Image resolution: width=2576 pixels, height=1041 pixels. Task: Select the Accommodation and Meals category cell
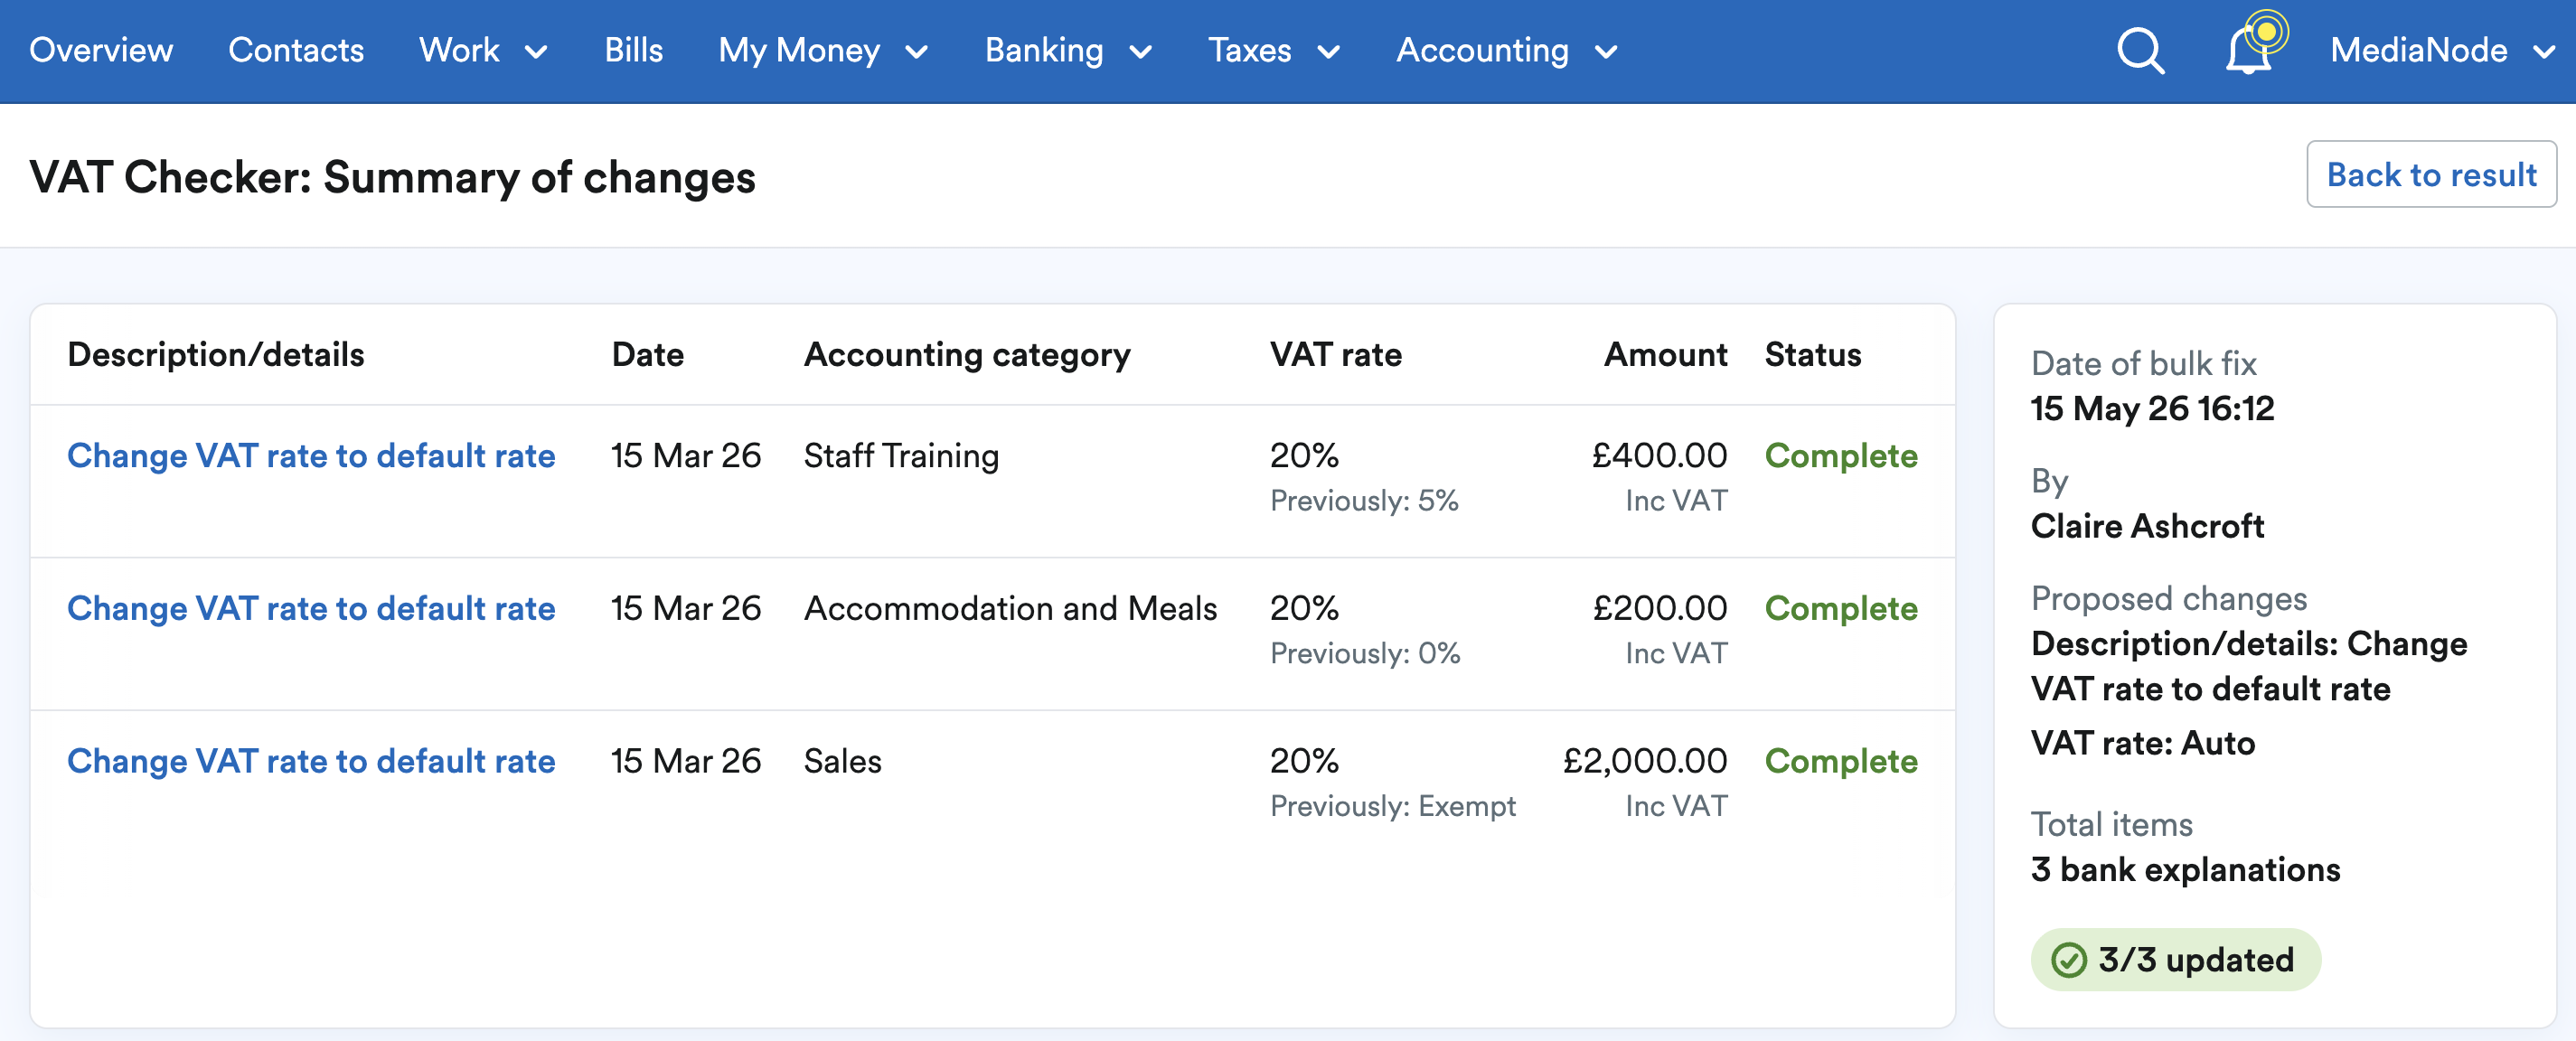tap(1010, 609)
